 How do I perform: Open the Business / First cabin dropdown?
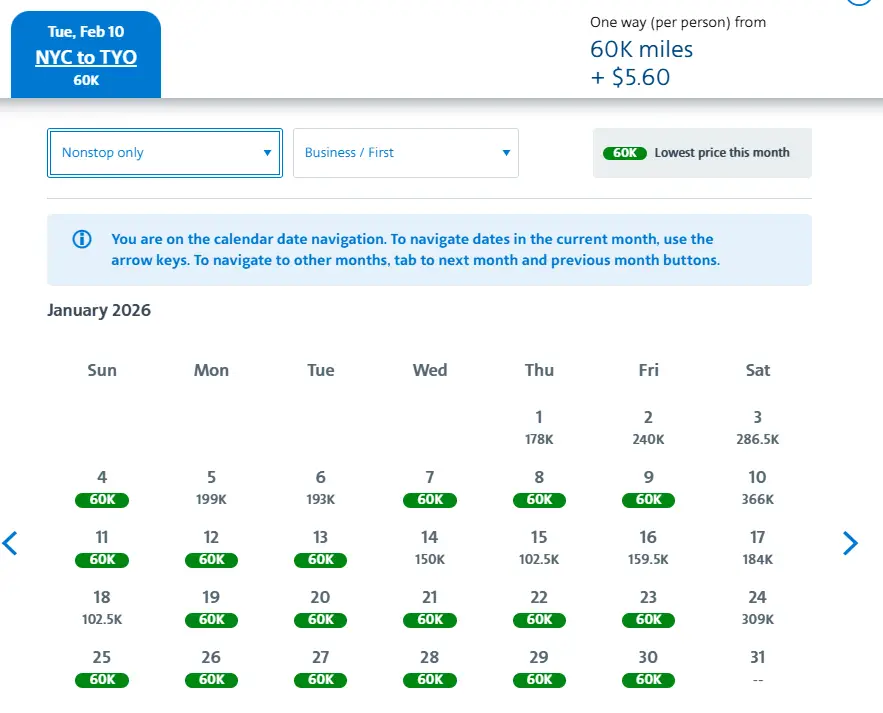406,153
